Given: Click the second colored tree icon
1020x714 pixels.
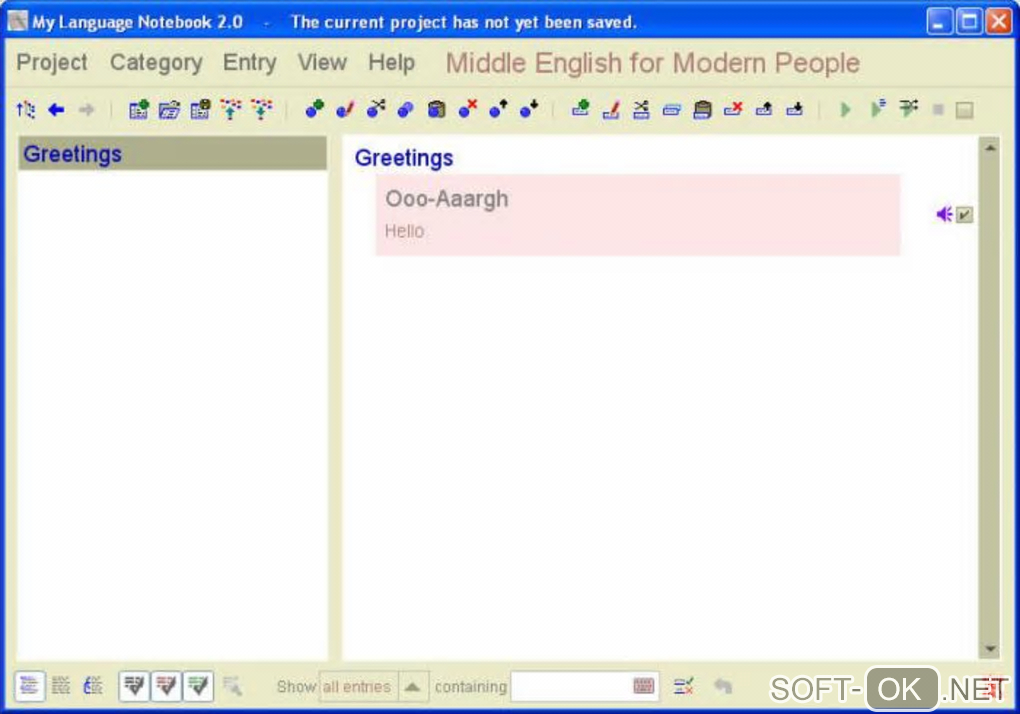Looking at the screenshot, I should [x=262, y=109].
